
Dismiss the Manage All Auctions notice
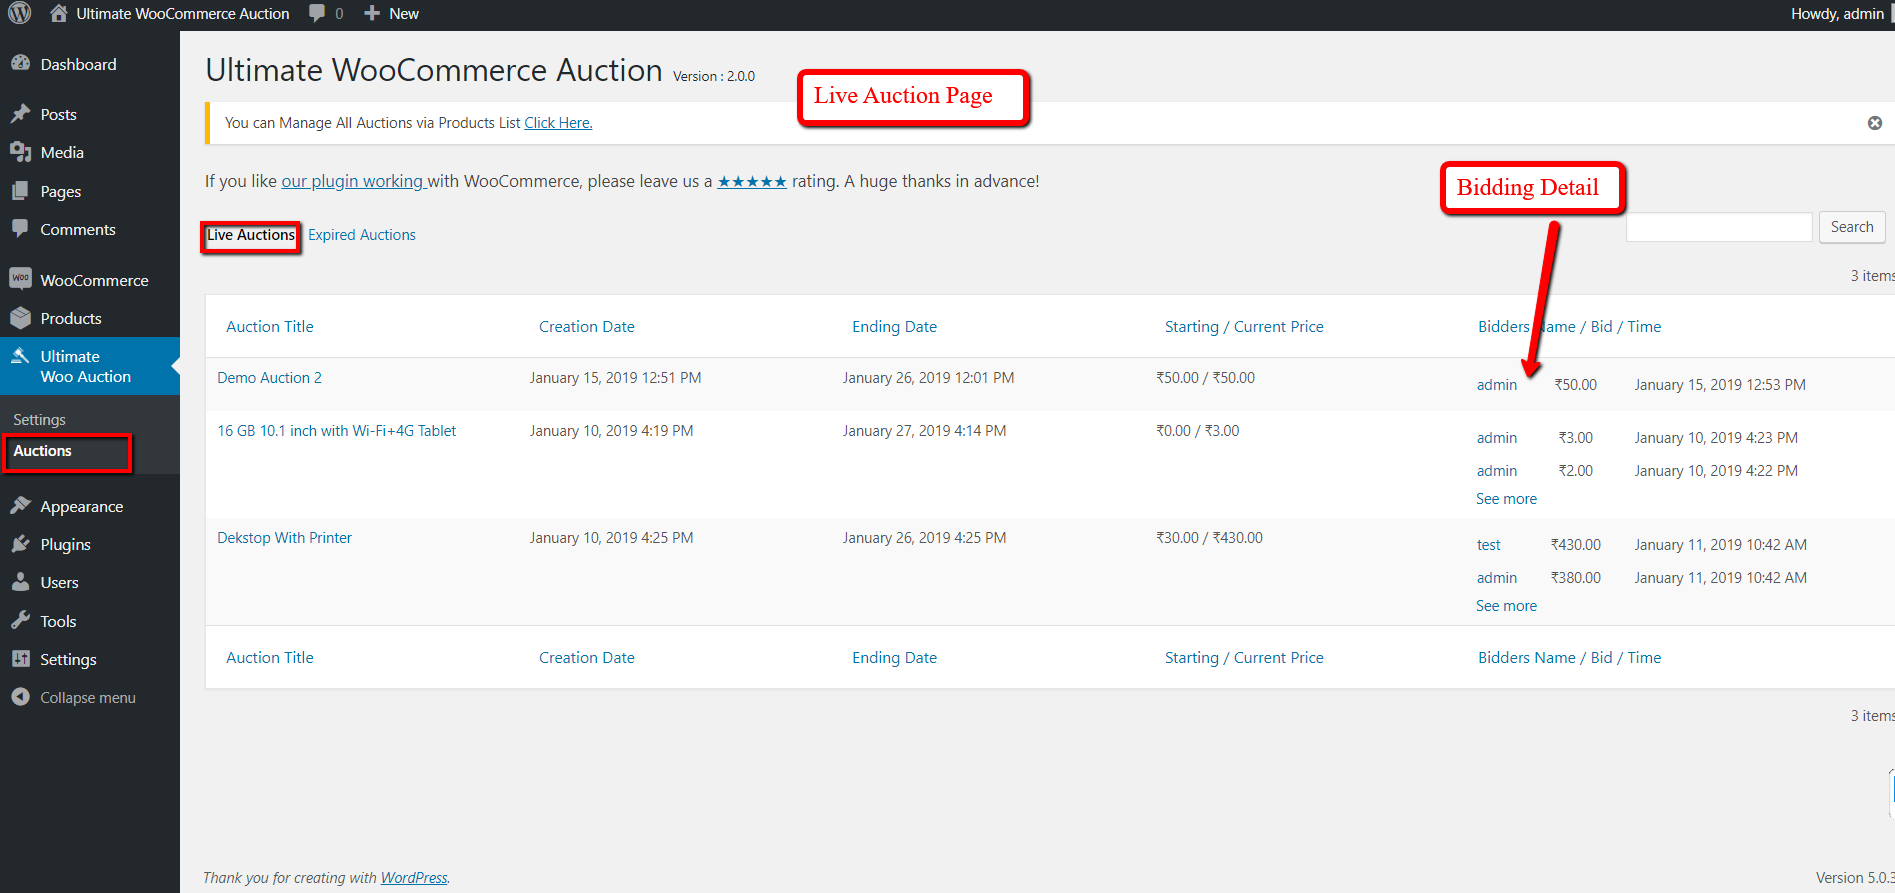click(1875, 123)
